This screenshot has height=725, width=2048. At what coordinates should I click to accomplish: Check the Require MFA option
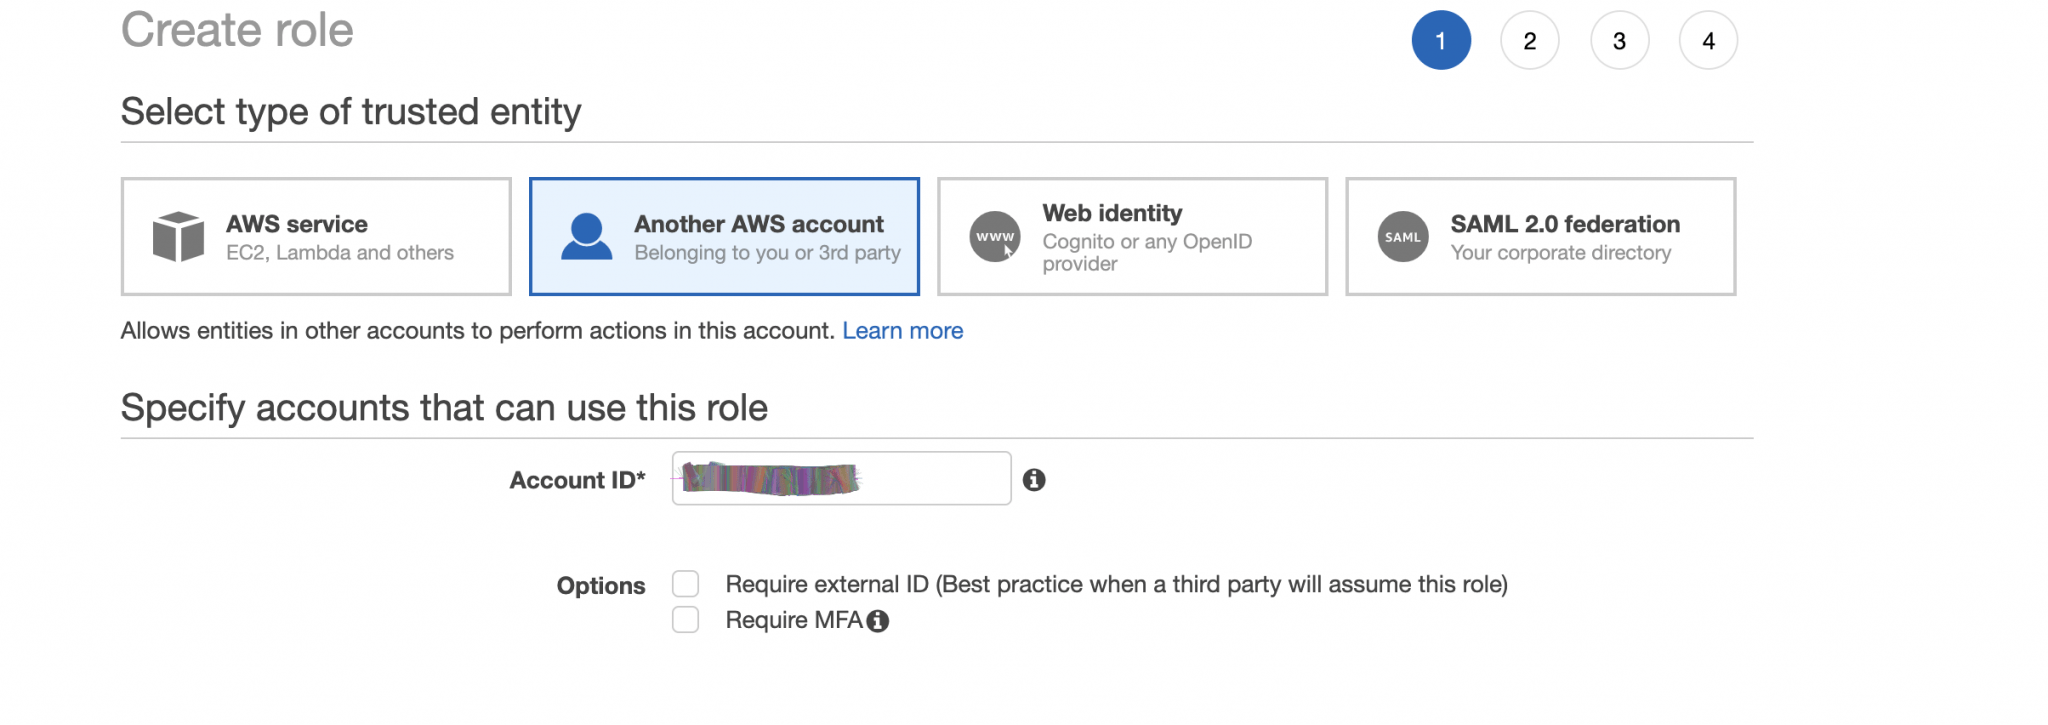(x=685, y=620)
